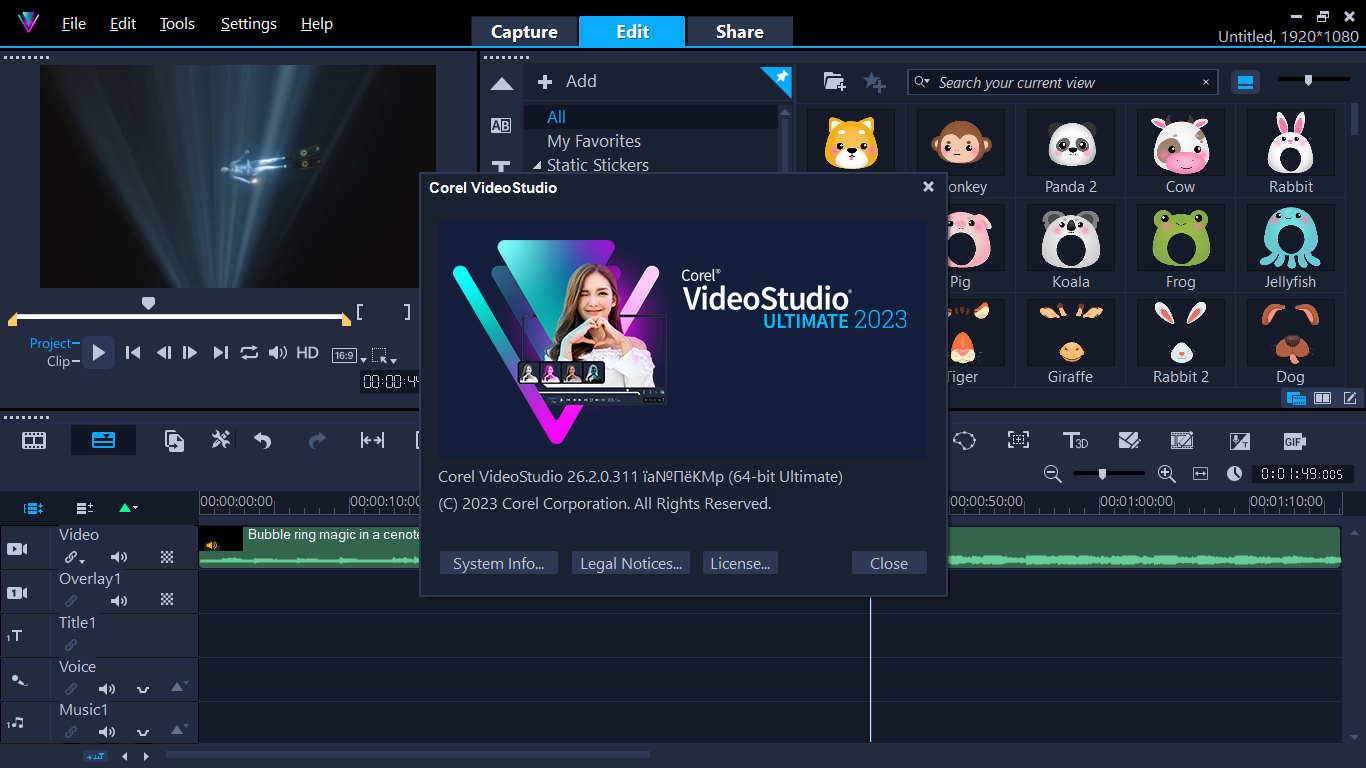1366x768 pixels.
Task: Expand the Voice track height arrow
Action: 178,687
